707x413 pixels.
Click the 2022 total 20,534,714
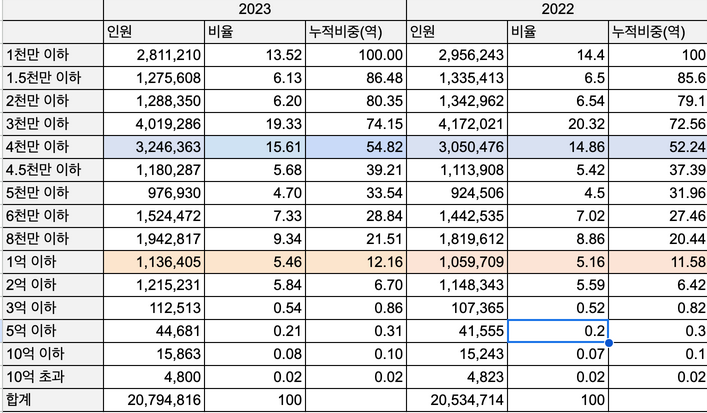point(457,400)
